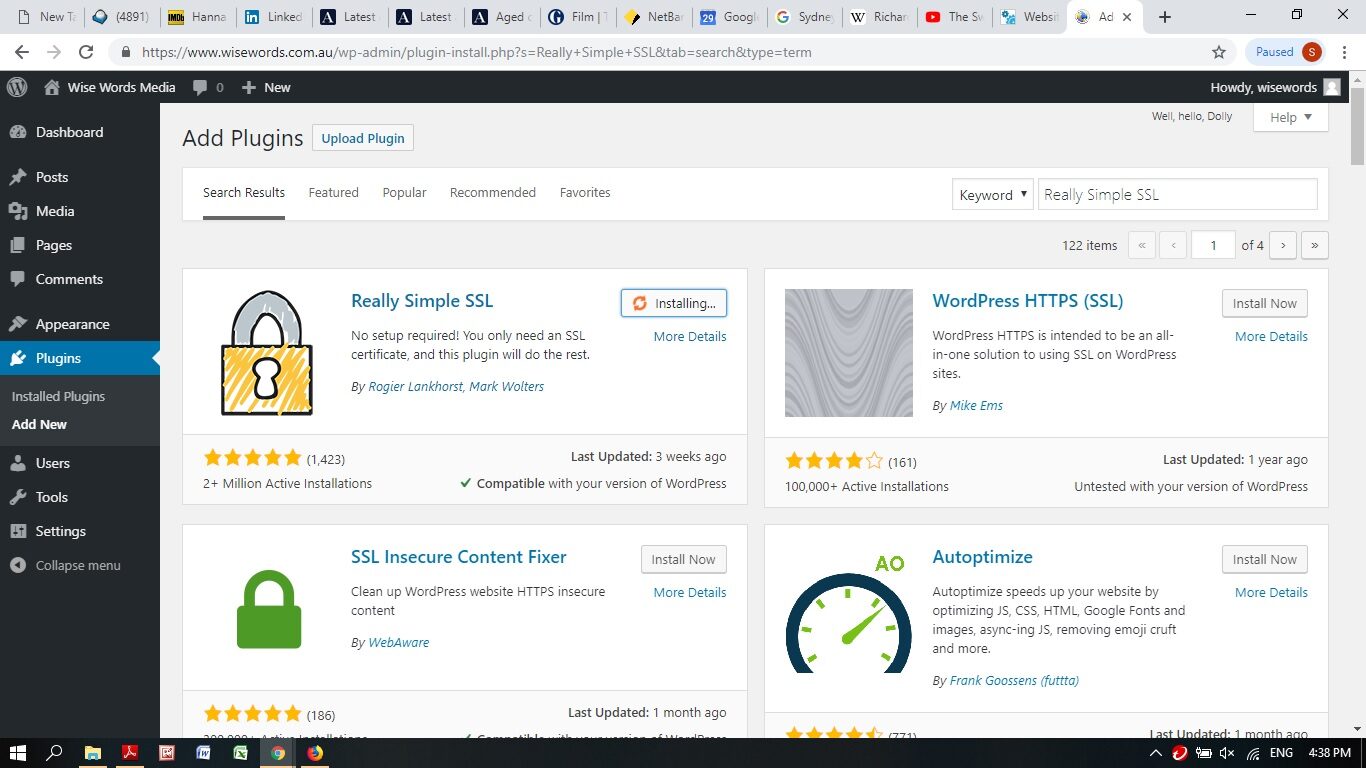
Task: Open the Appearance menu
Action: [72, 324]
